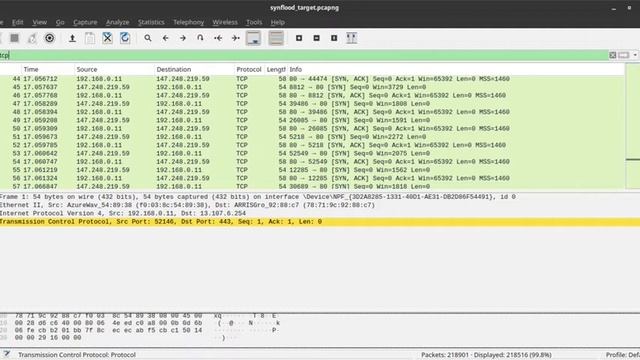Click the tcp display filter field
Screen dimensions: 640x360
[304, 55]
